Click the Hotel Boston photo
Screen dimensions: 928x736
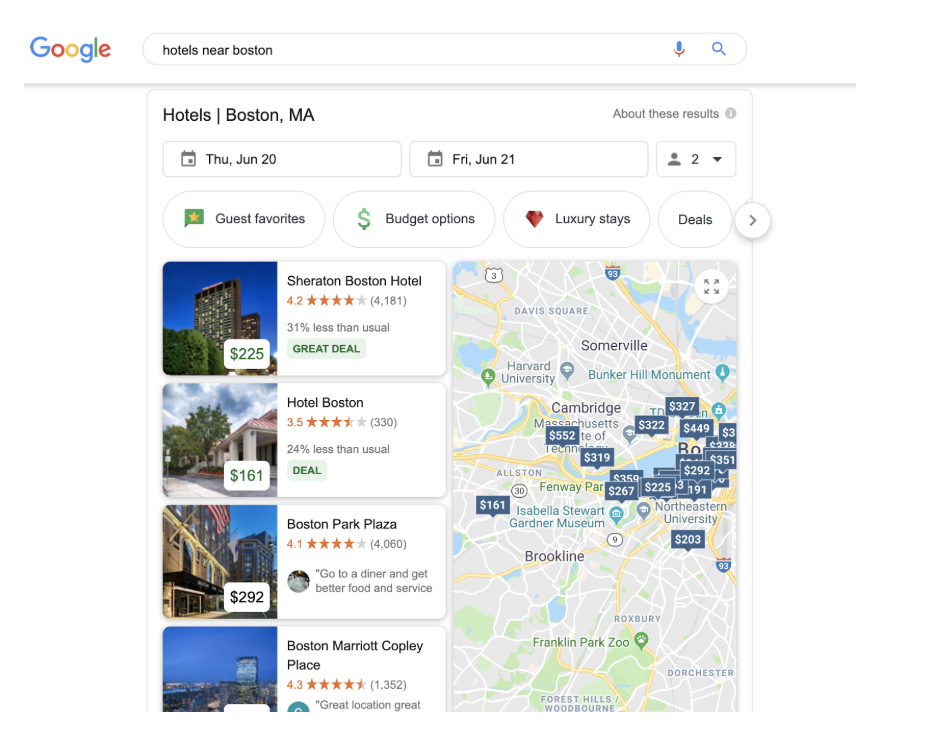tap(220, 440)
